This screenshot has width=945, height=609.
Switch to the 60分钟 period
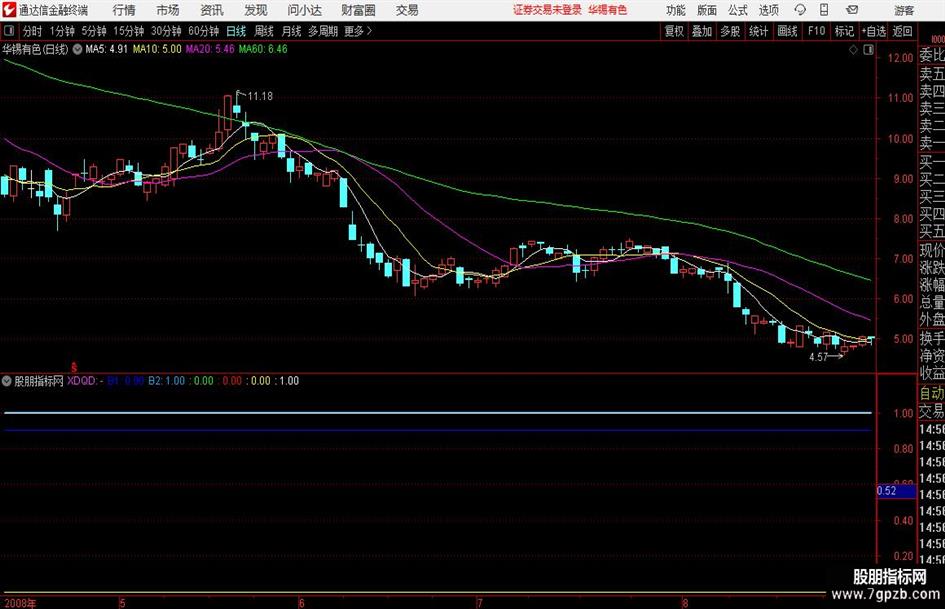click(204, 31)
